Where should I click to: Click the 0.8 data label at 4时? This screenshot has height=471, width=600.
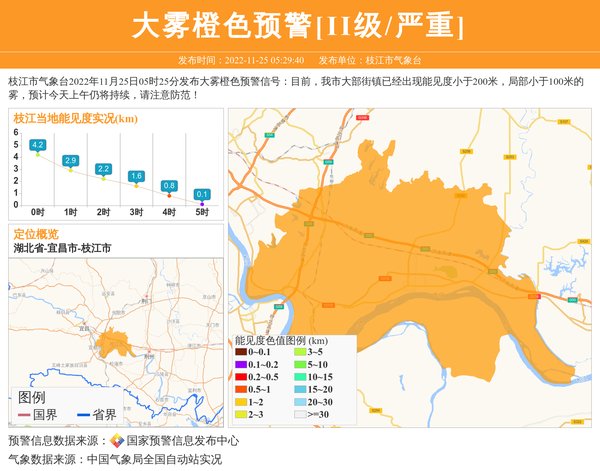[169, 186]
